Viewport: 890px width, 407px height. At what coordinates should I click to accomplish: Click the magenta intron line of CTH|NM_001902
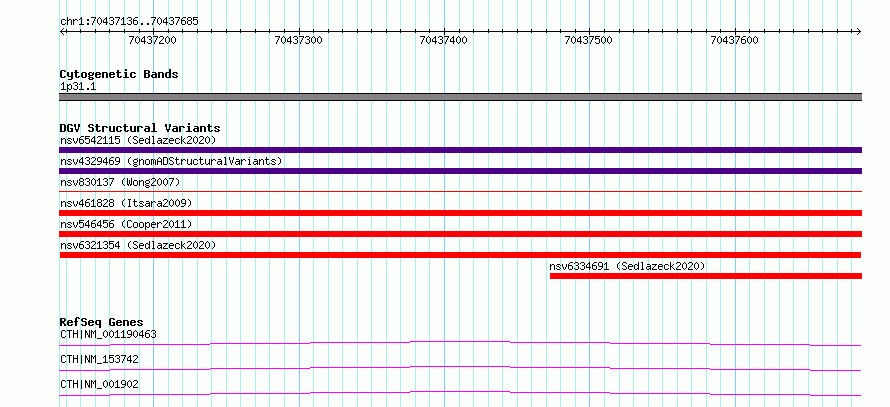click(x=460, y=393)
